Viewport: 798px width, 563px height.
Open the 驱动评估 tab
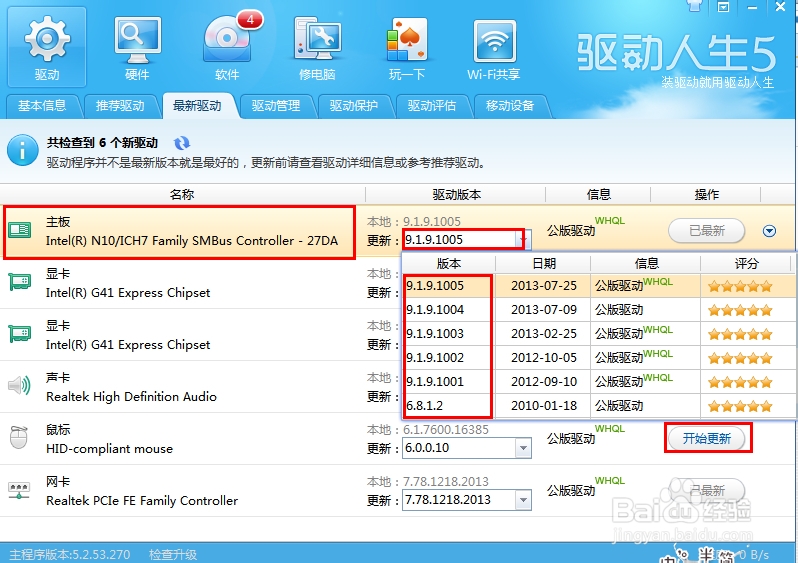432,106
